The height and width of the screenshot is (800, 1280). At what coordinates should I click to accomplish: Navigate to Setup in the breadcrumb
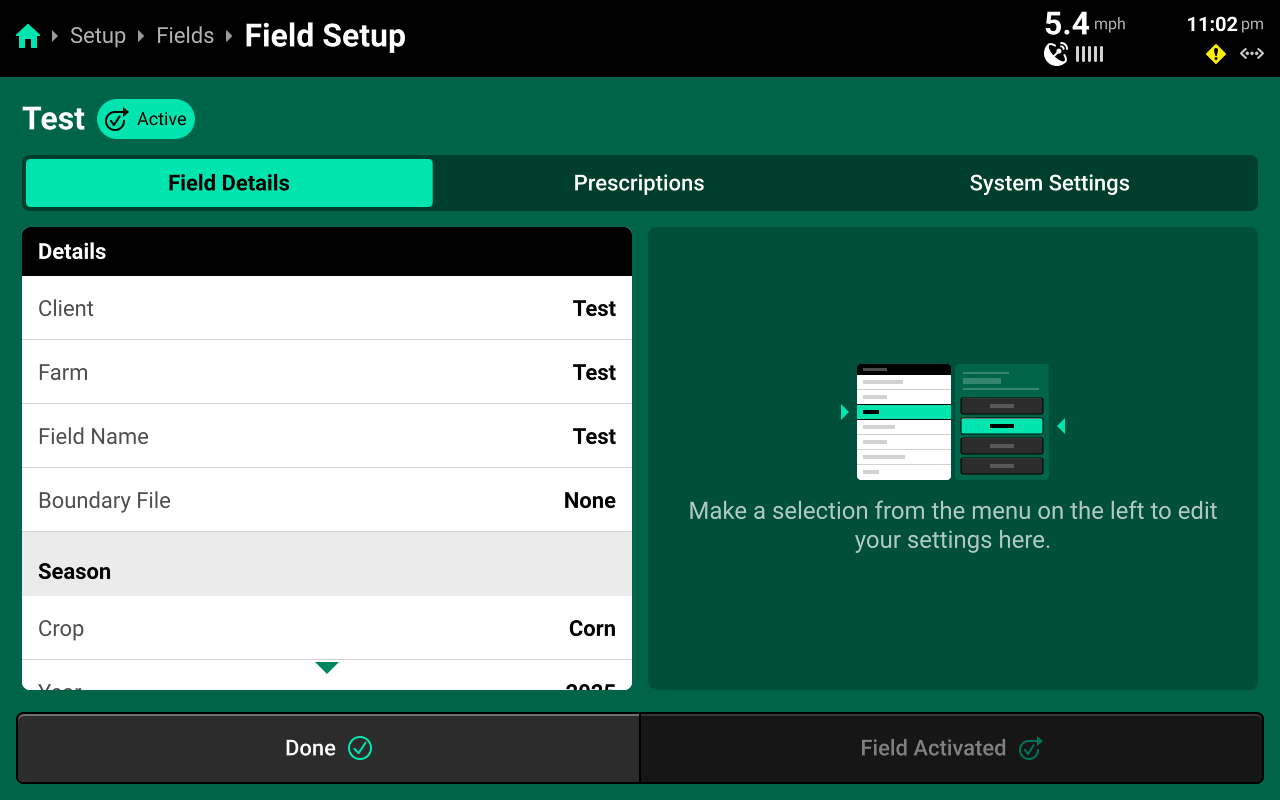click(98, 36)
